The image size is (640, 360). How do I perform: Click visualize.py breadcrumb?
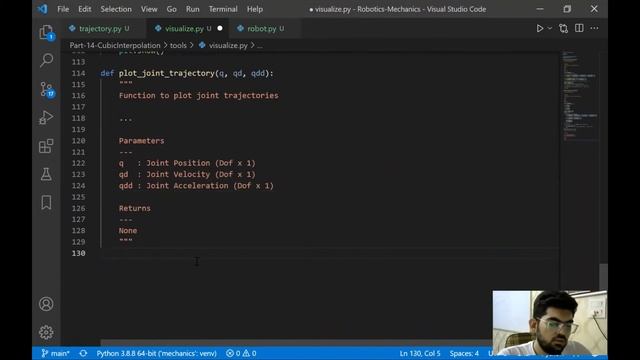pos(228,45)
